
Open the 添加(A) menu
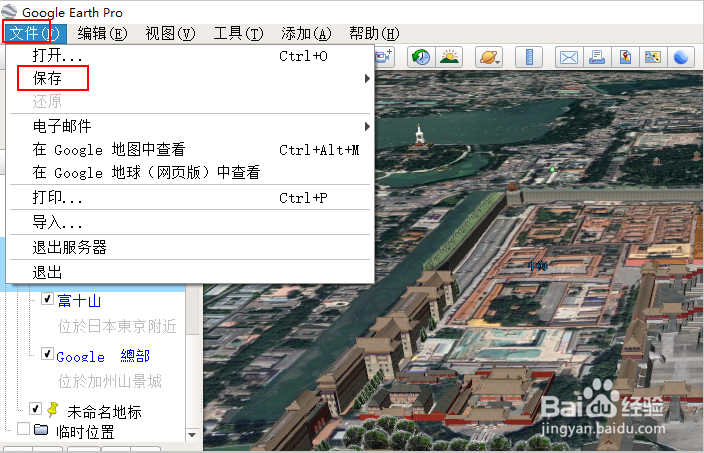(x=306, y=33)
